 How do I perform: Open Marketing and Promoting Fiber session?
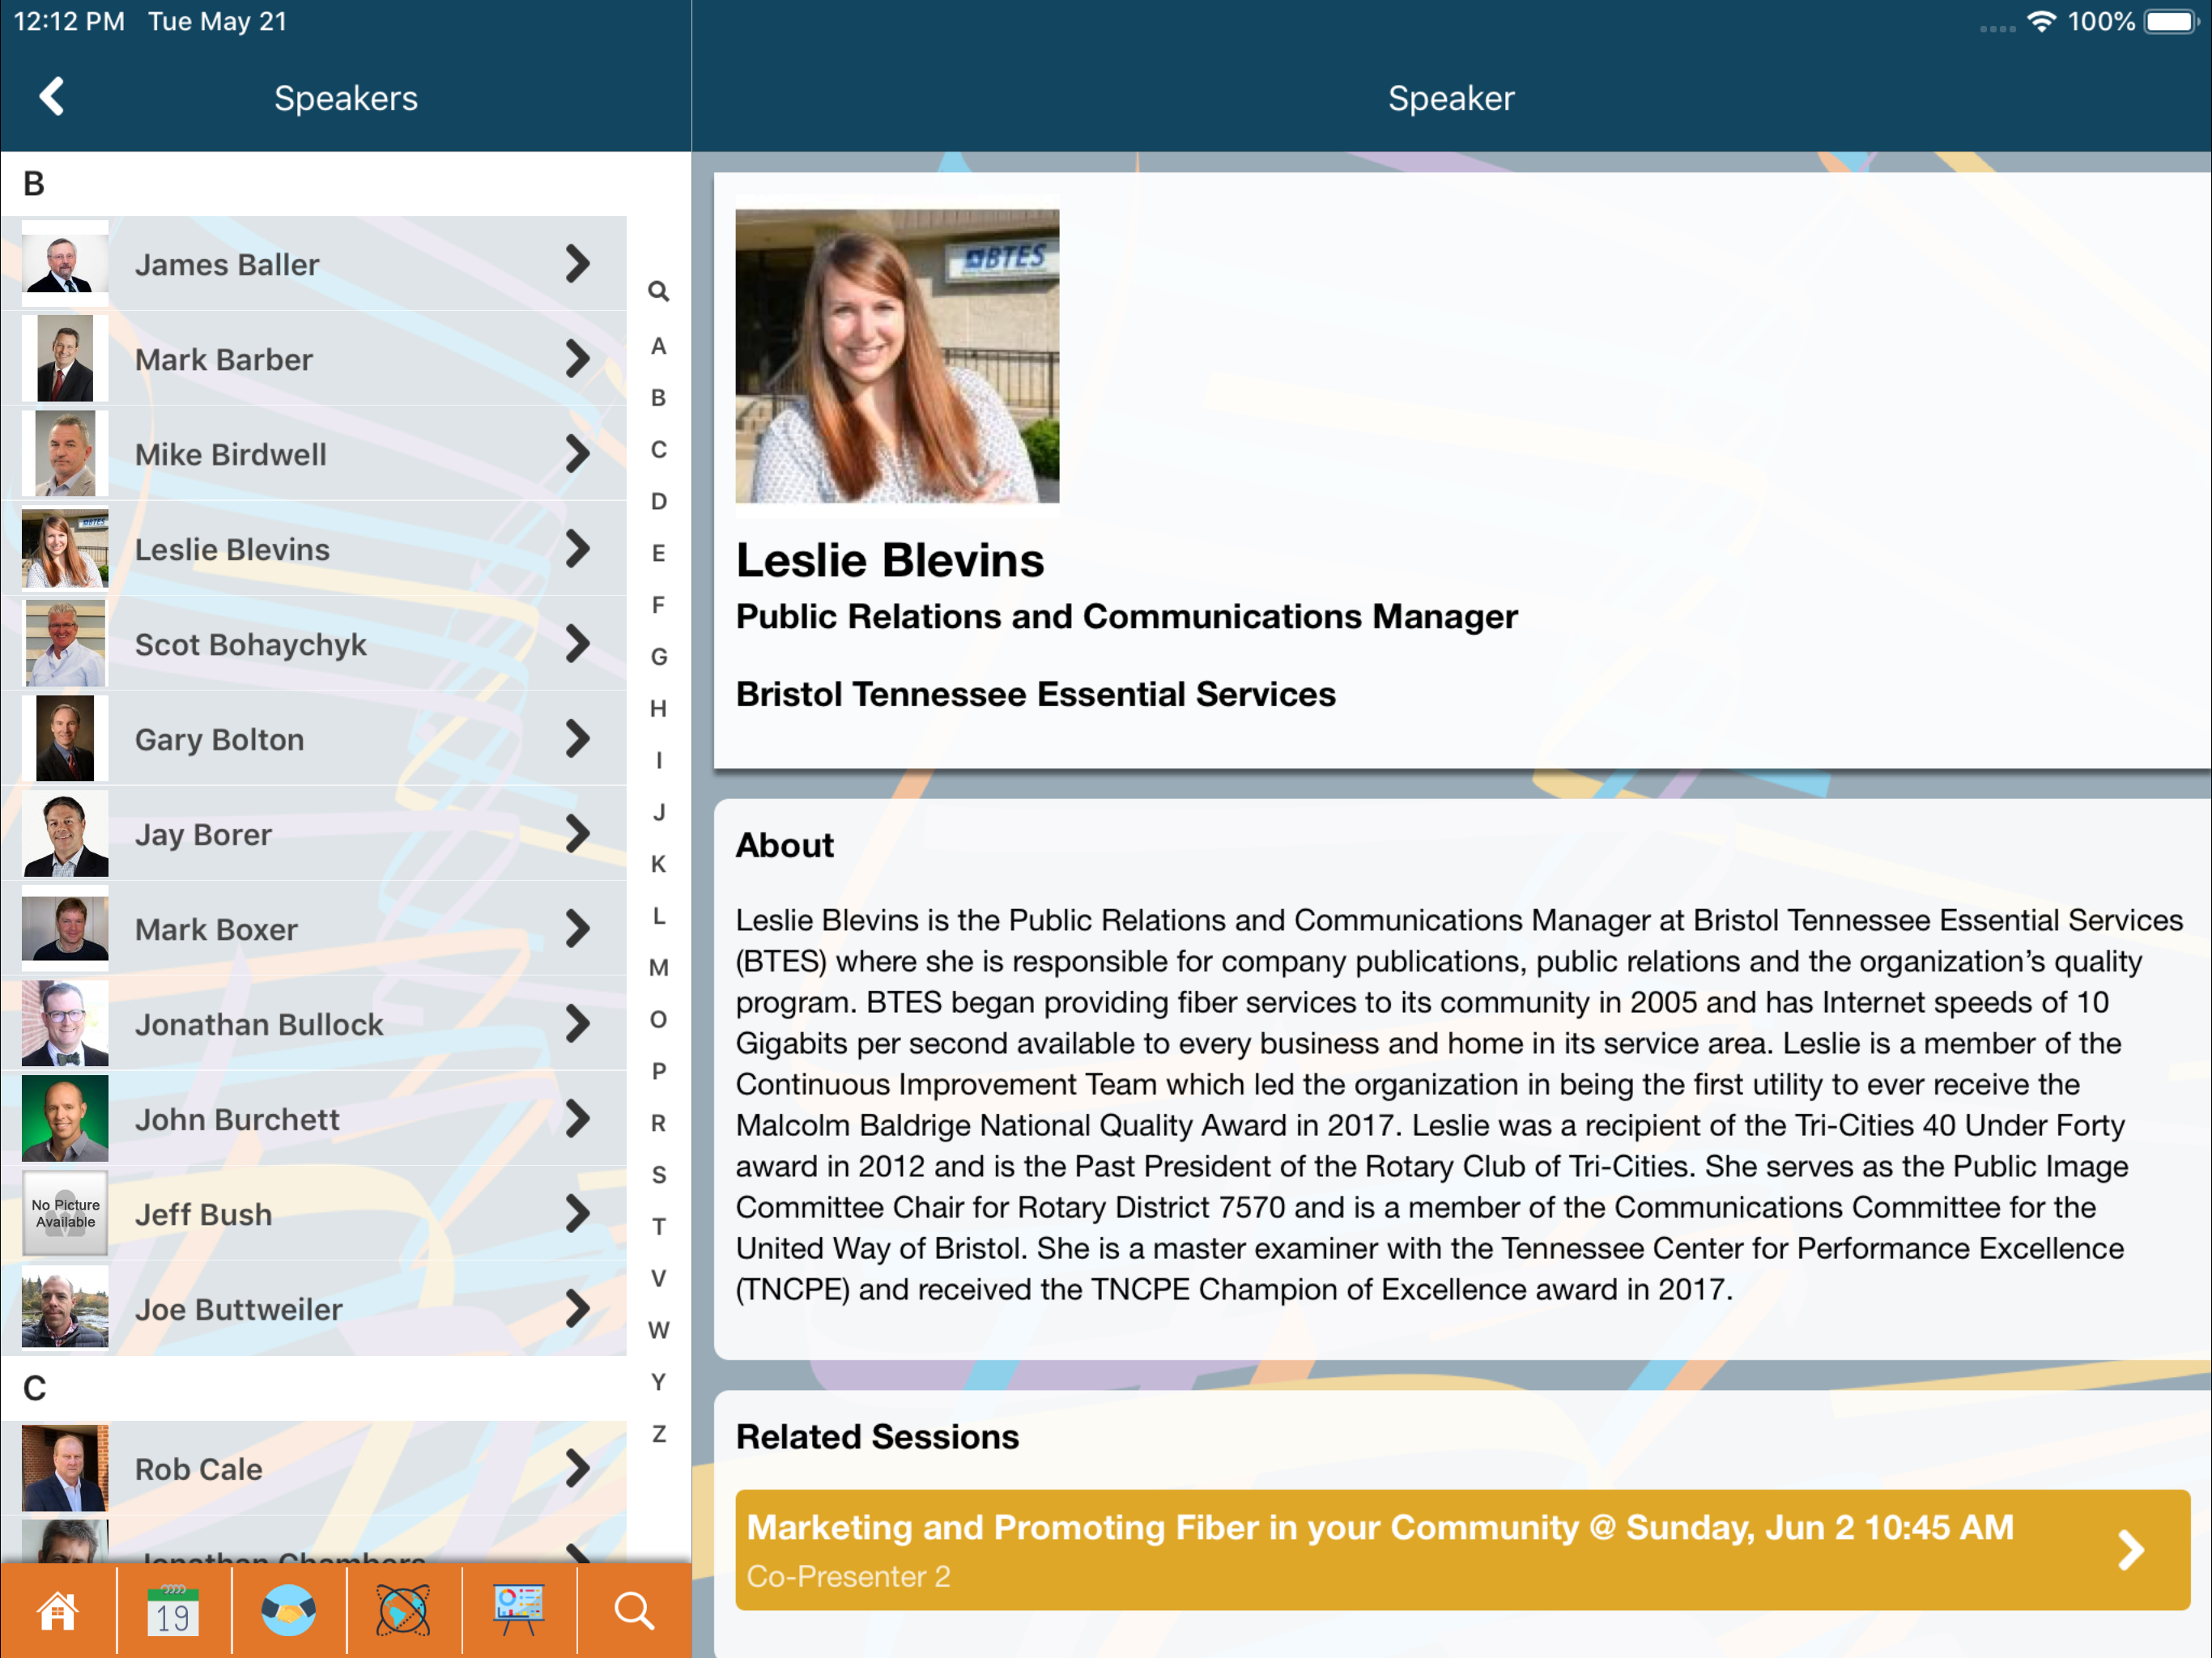(x=1462, y=1550)
